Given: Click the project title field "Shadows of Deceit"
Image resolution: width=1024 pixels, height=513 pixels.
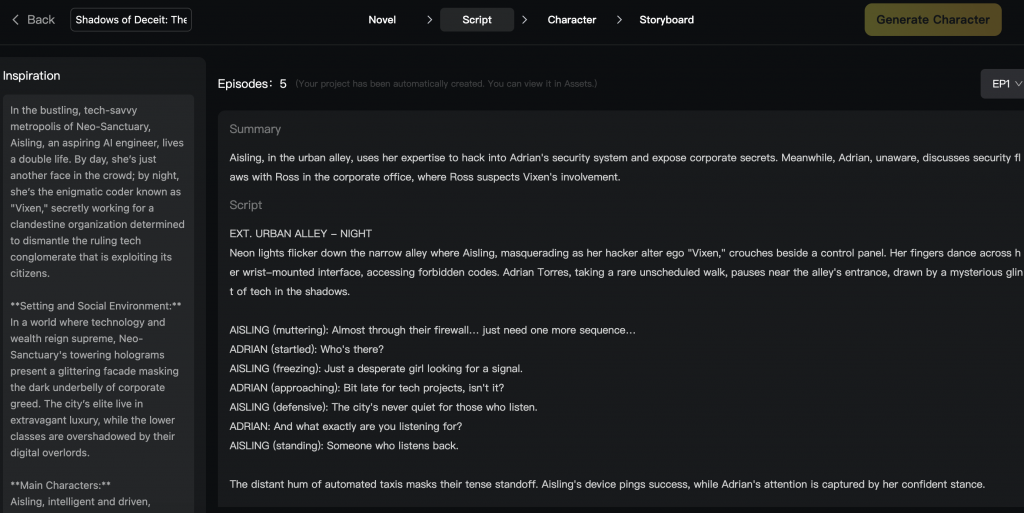Looking at the screenshot, I should point(131,20).
